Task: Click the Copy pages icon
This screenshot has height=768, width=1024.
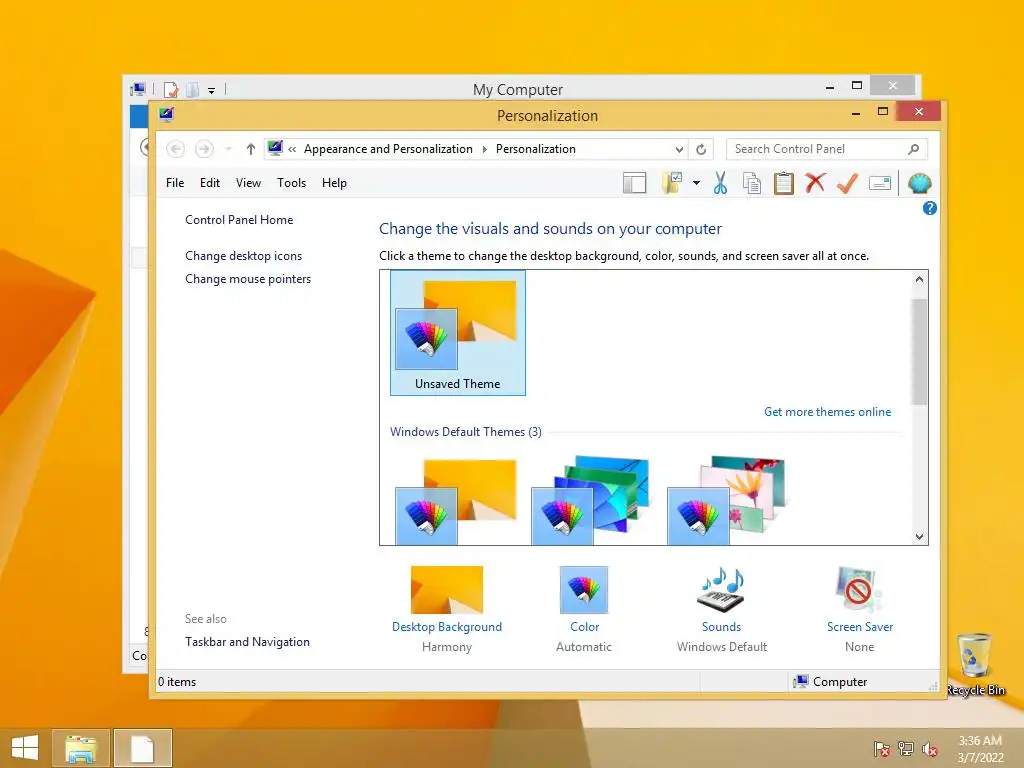Action: pos(752,184)
